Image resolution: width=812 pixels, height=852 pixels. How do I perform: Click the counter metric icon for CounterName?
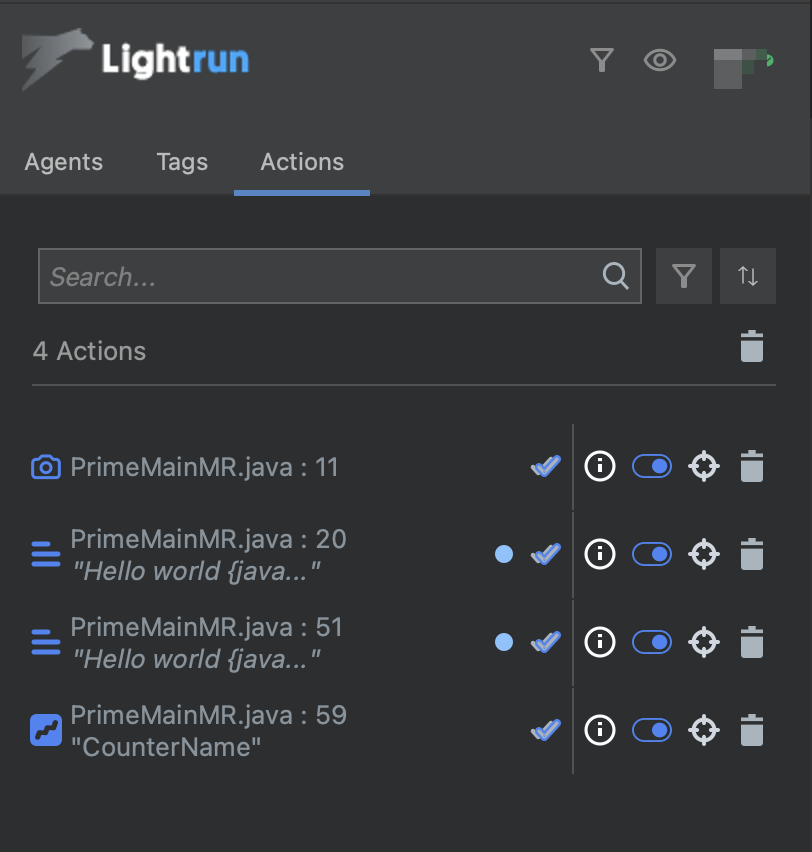click(x=45, y=731)
